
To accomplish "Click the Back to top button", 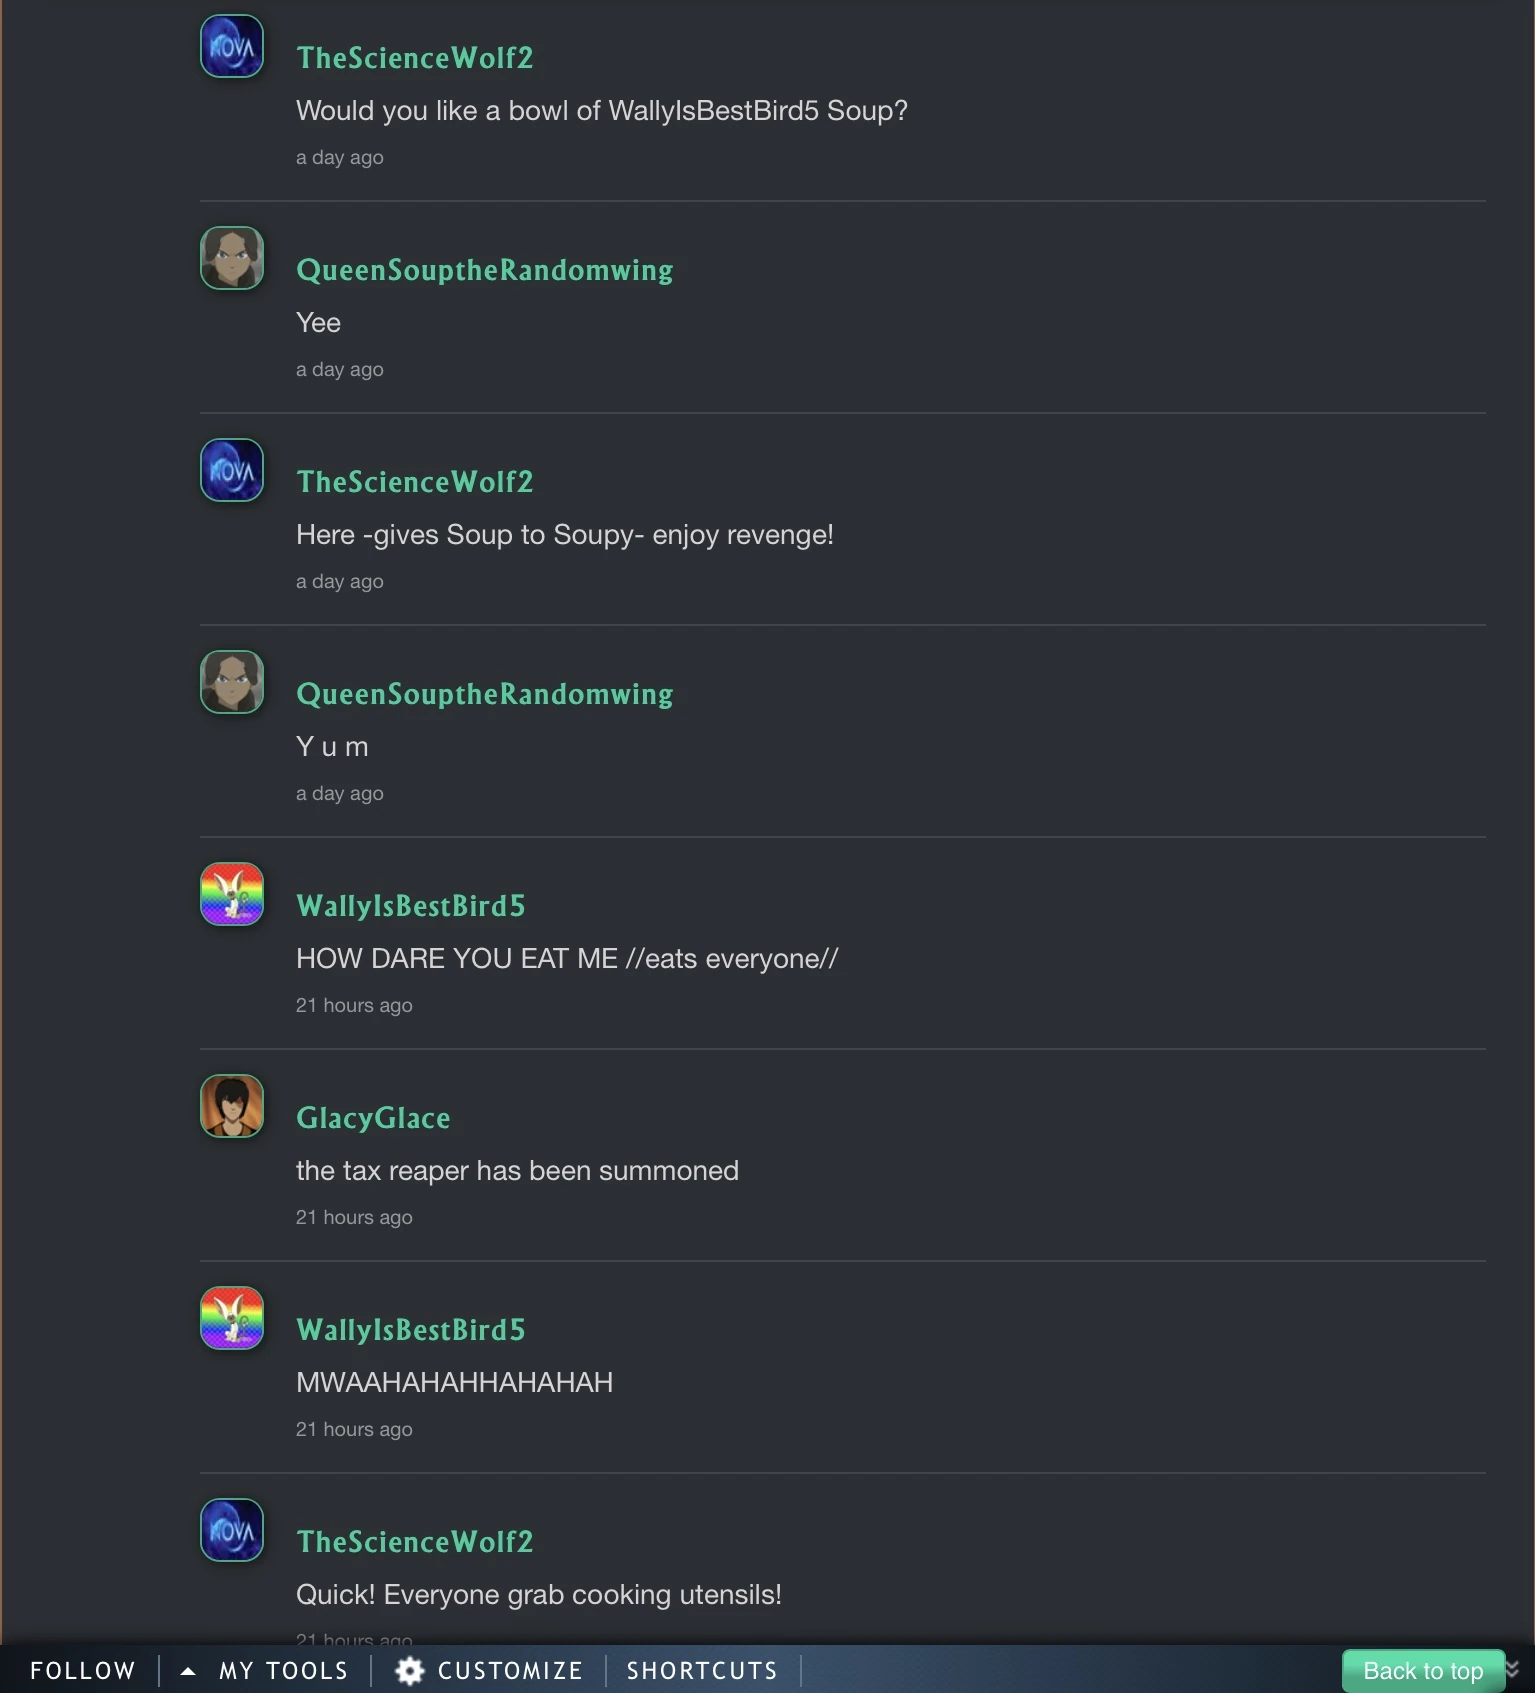I will pos(1422,1671).
